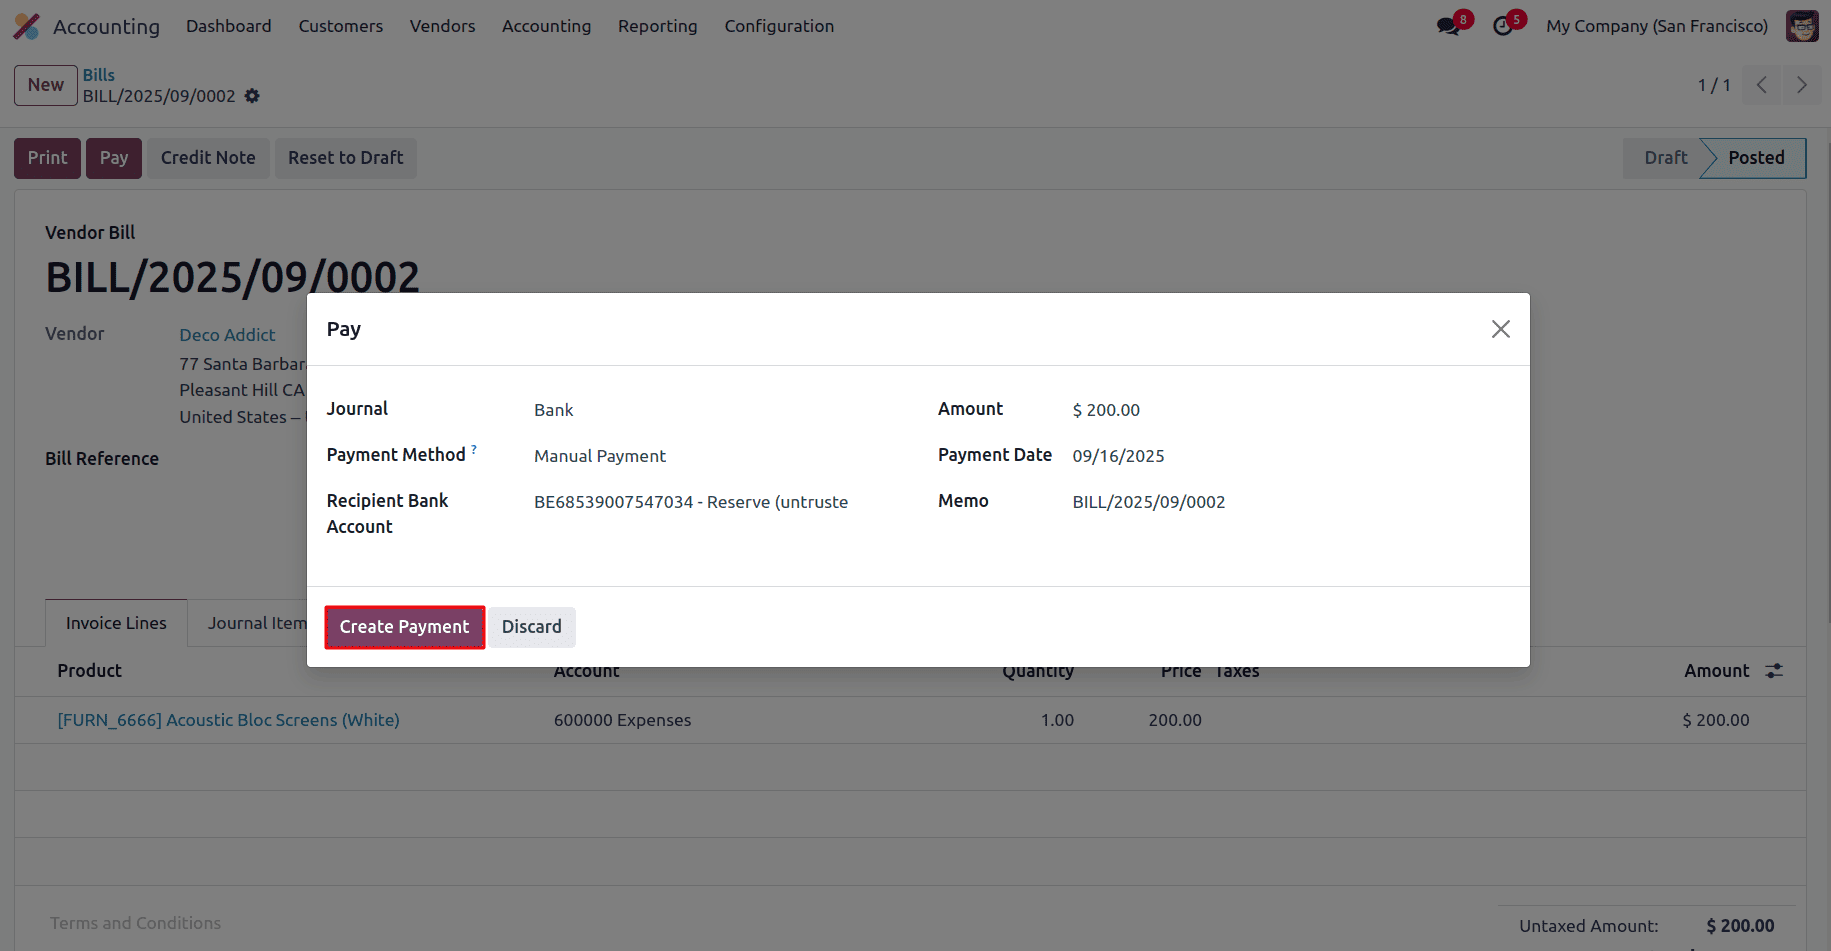This screenshot has height=951, width=1831.
Task: Open the Recipient Bank Account field
Action: 691,501
